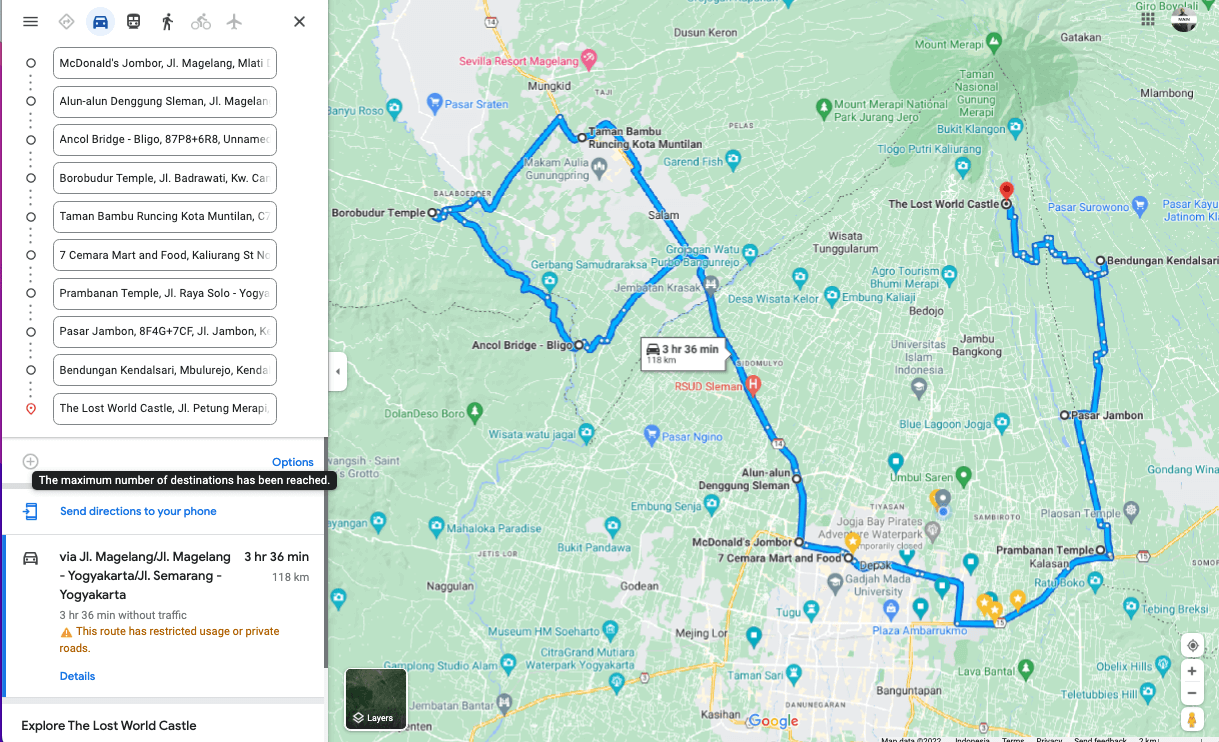Select transit travel mode
The width and height of the screenshot is (1219, 742).
tap(133, 22)
